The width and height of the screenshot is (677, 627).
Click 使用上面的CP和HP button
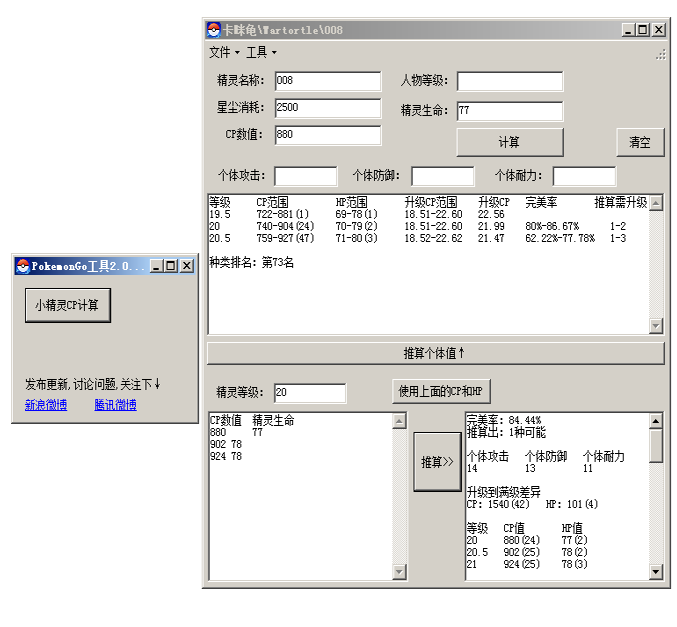[x=441, y=391]
